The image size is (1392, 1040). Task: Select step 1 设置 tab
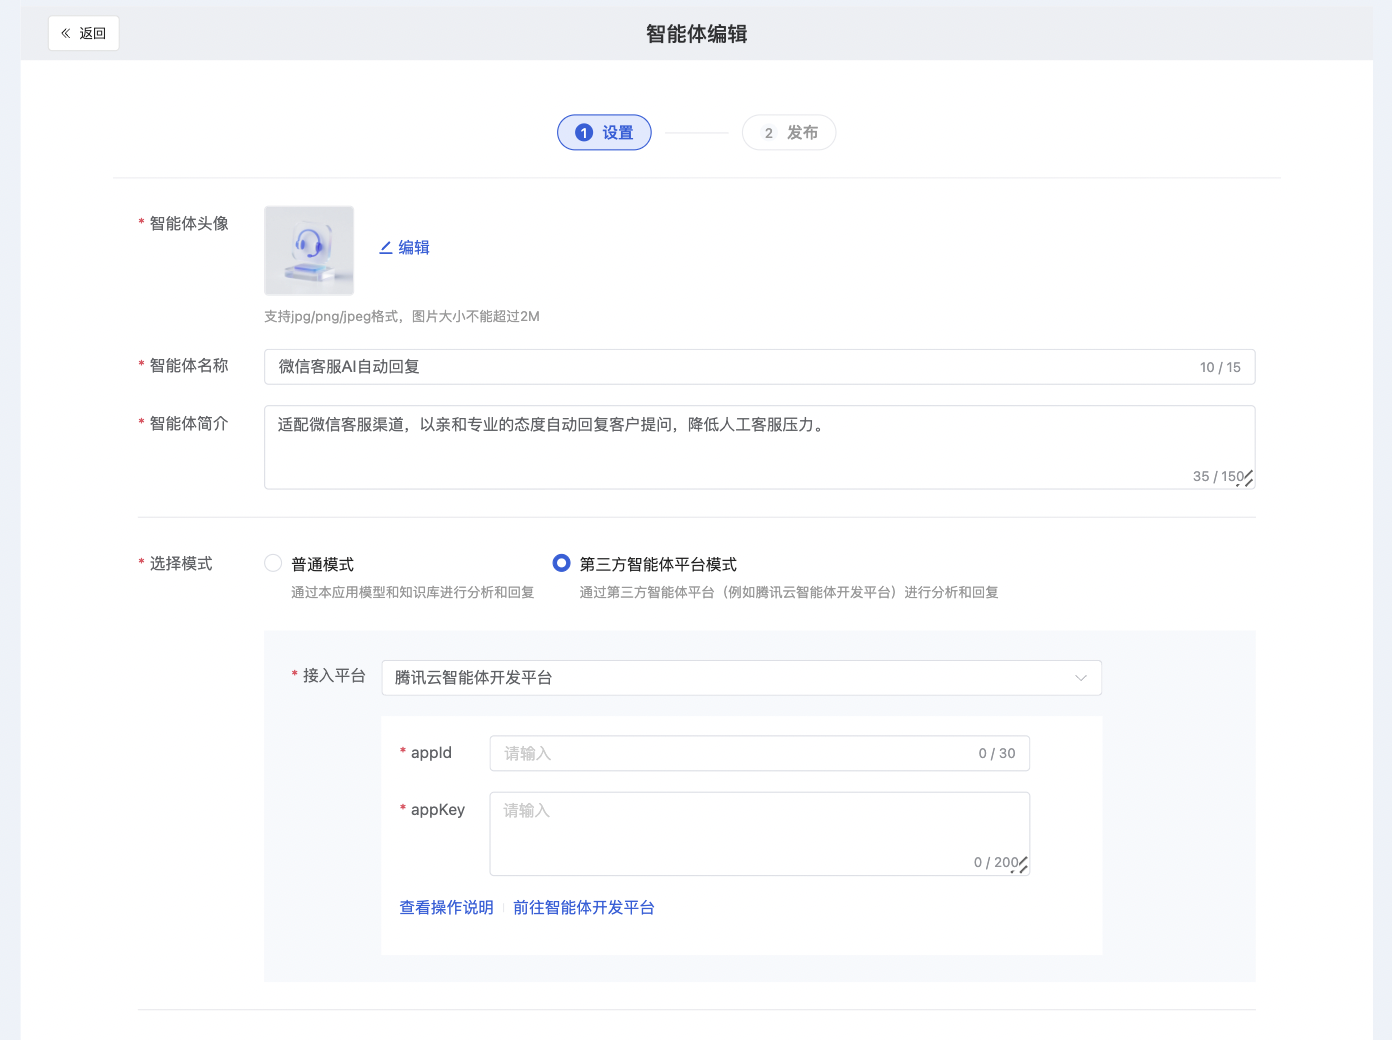pyautogui.click(x=604, y=132)
